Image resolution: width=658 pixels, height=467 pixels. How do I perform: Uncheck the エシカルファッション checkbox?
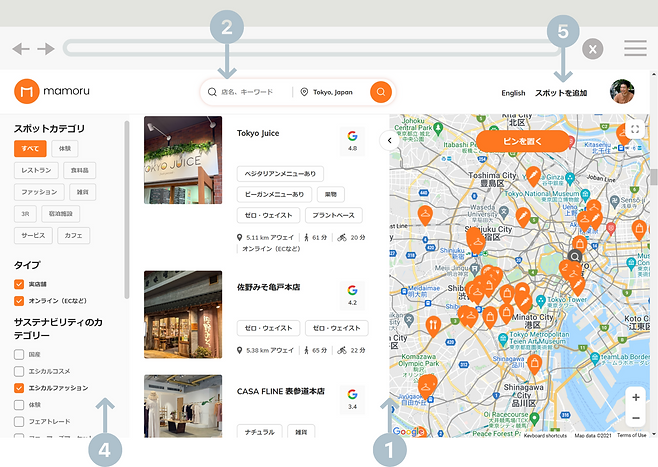tap(19, 388)
